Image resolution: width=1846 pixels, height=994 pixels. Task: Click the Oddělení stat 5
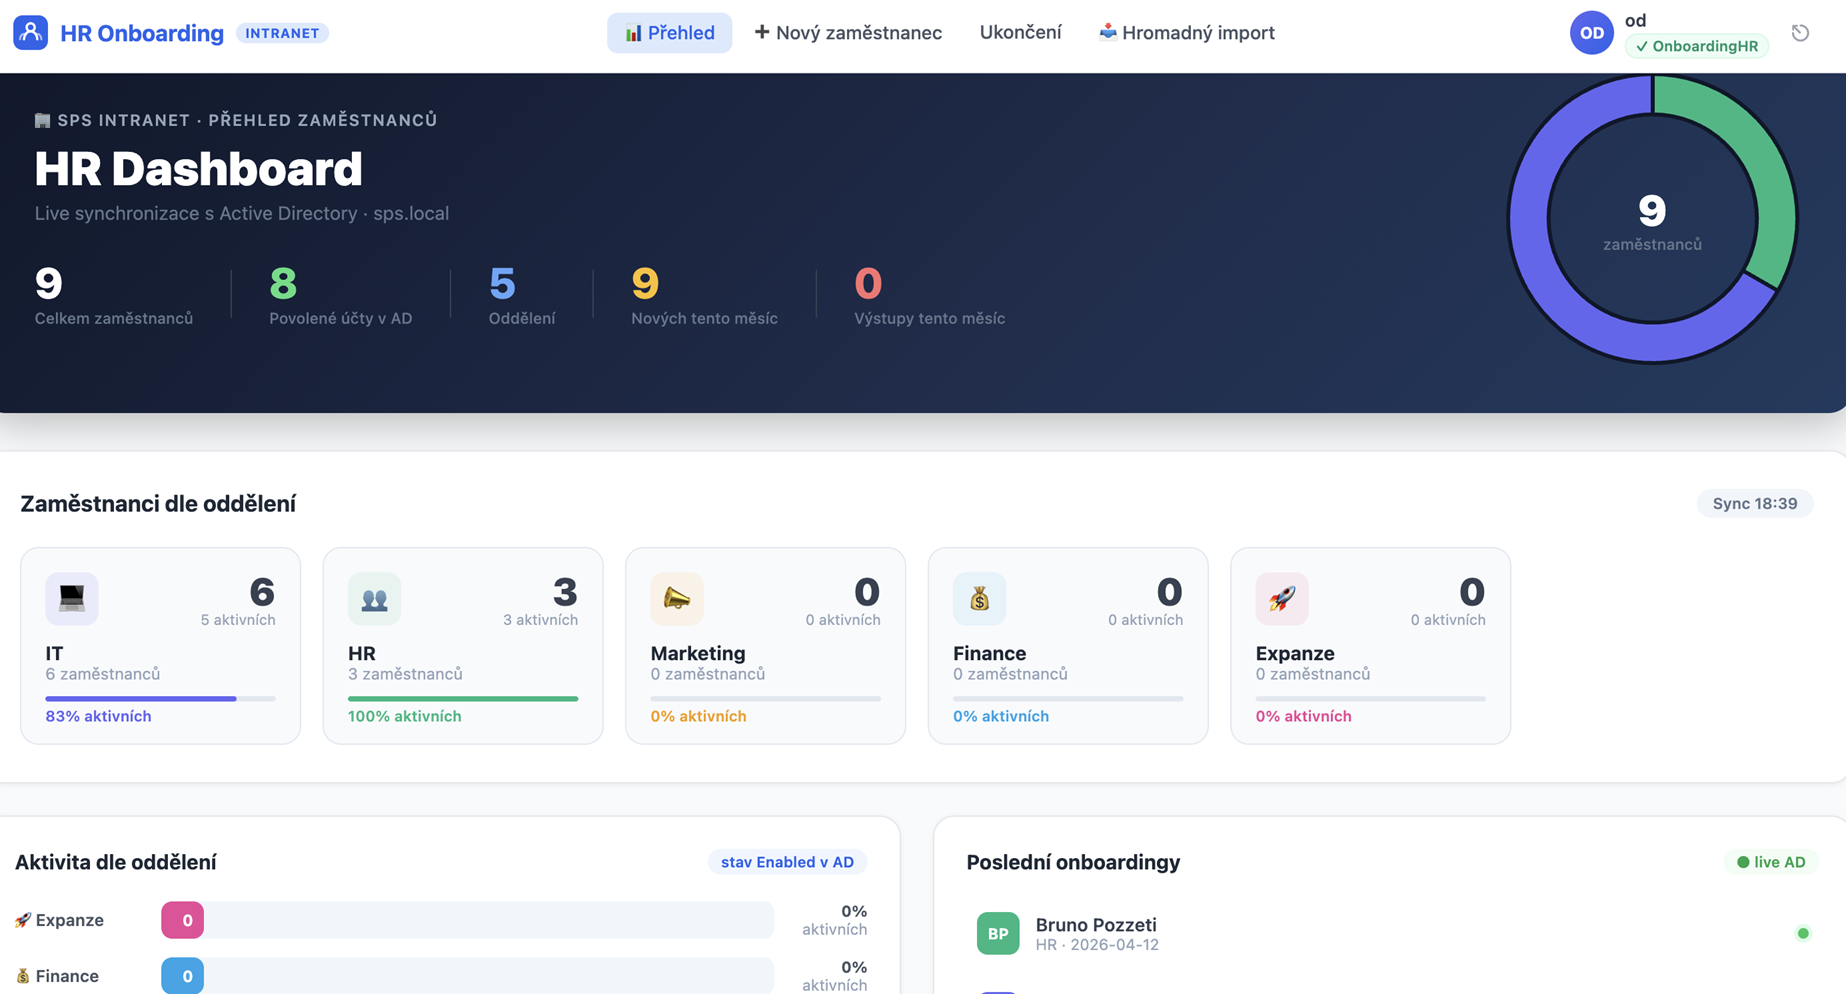pyautogui.click(x=521, y=295)
